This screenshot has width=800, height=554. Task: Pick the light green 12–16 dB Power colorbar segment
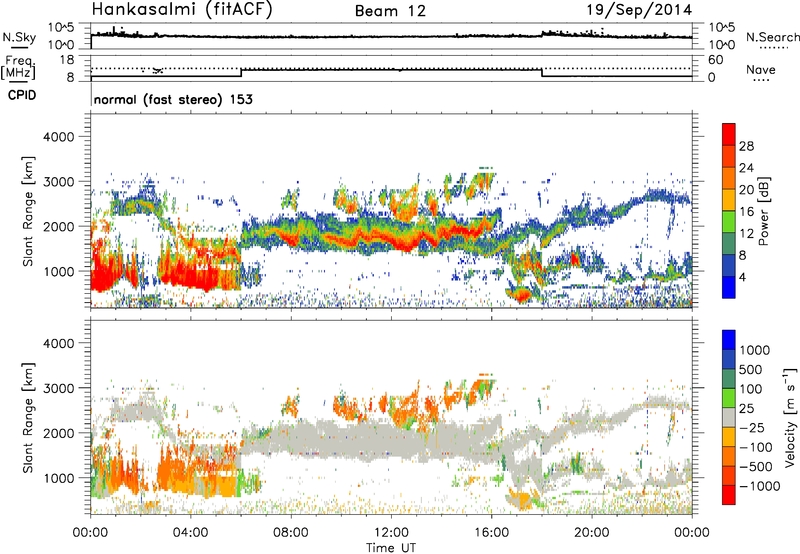(x=729, y=222)
